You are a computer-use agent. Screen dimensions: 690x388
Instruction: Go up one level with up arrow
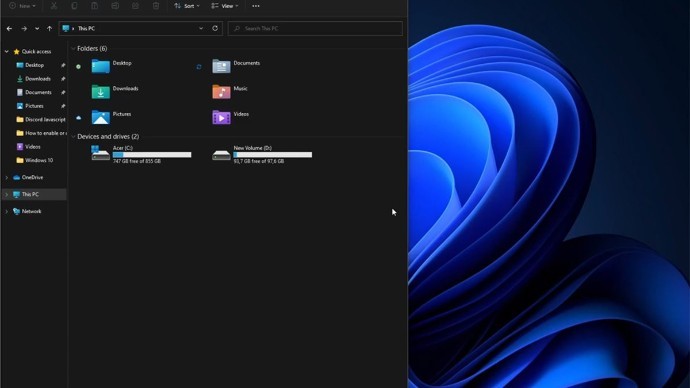pyautogui.click(x=49, y=29)
